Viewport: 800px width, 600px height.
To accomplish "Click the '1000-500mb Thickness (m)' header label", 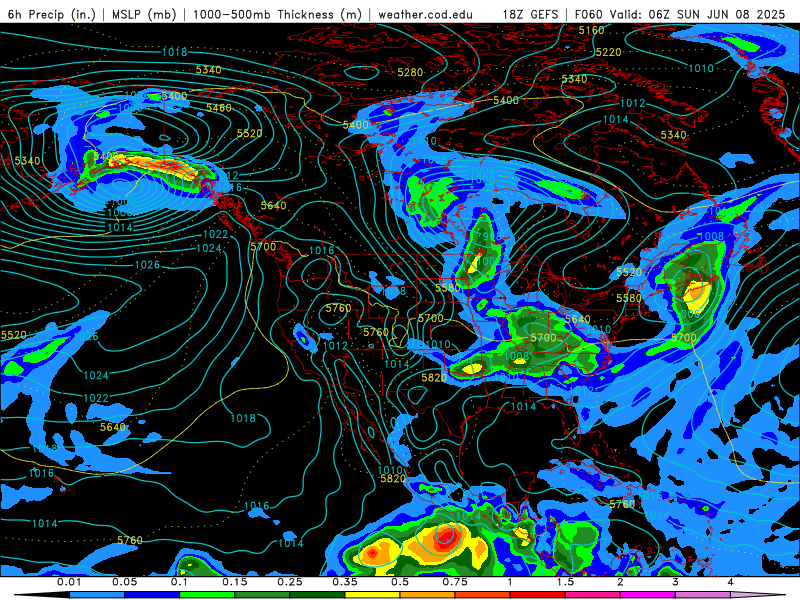I will [277, 14].
